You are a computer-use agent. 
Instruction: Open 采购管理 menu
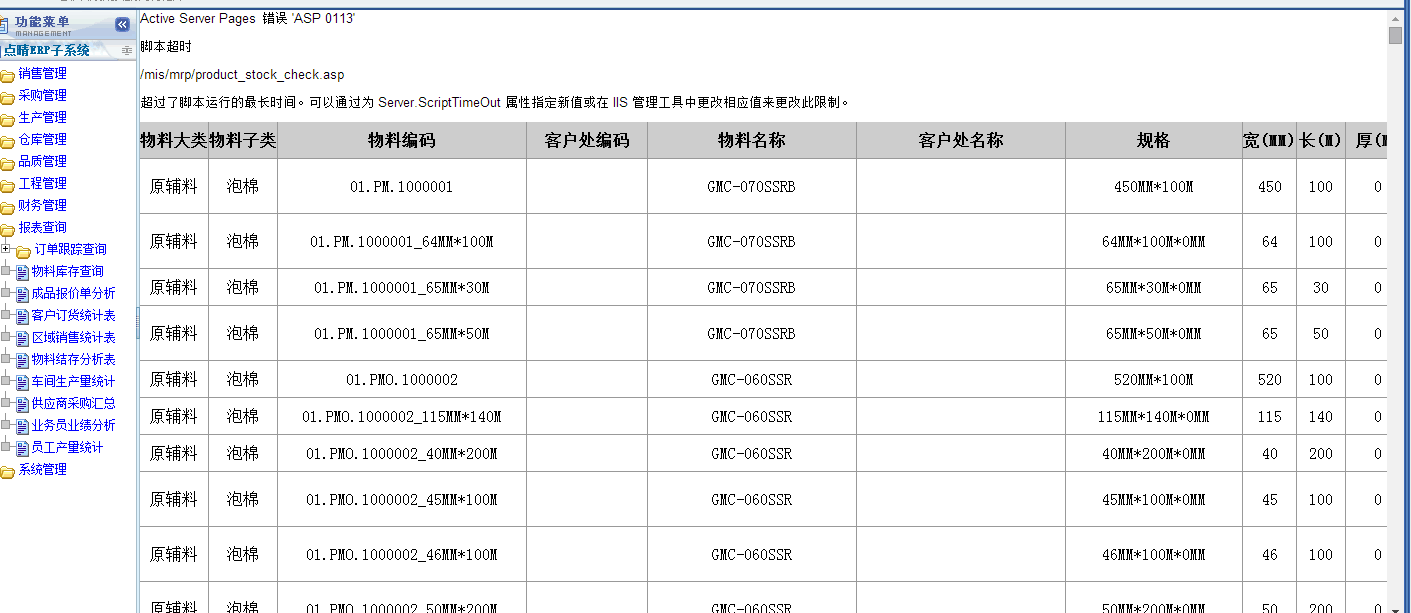[42, 95]
